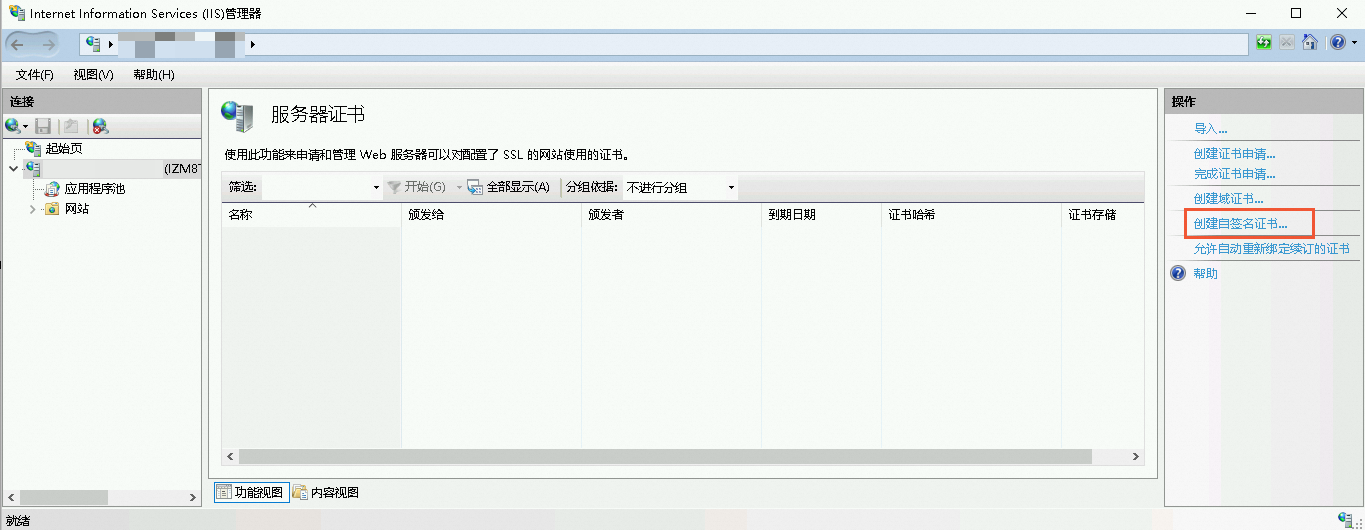Click the Forward navigation arrow
This screenshot has height=530, width=1365.
pyautogui.click(x=47, y=44)
